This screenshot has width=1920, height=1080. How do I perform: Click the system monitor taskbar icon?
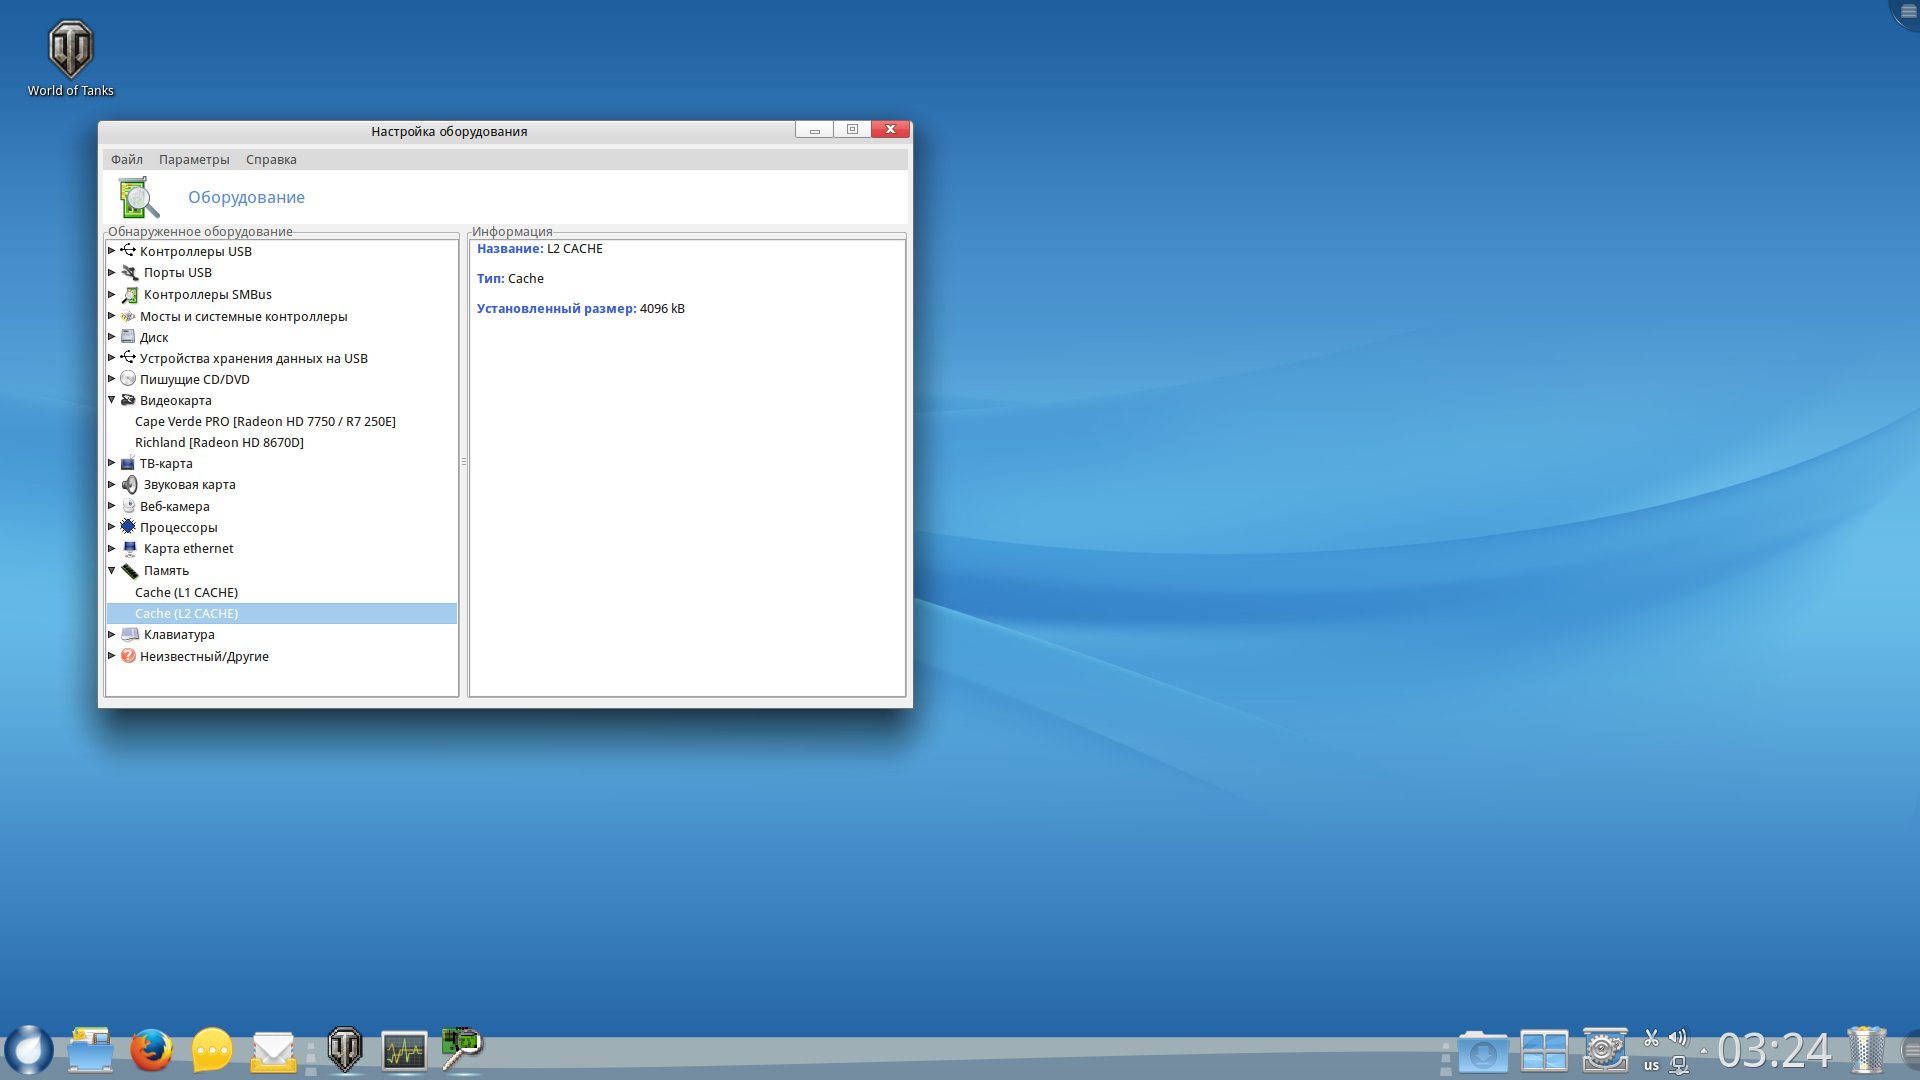click(x=404, y=1050)
